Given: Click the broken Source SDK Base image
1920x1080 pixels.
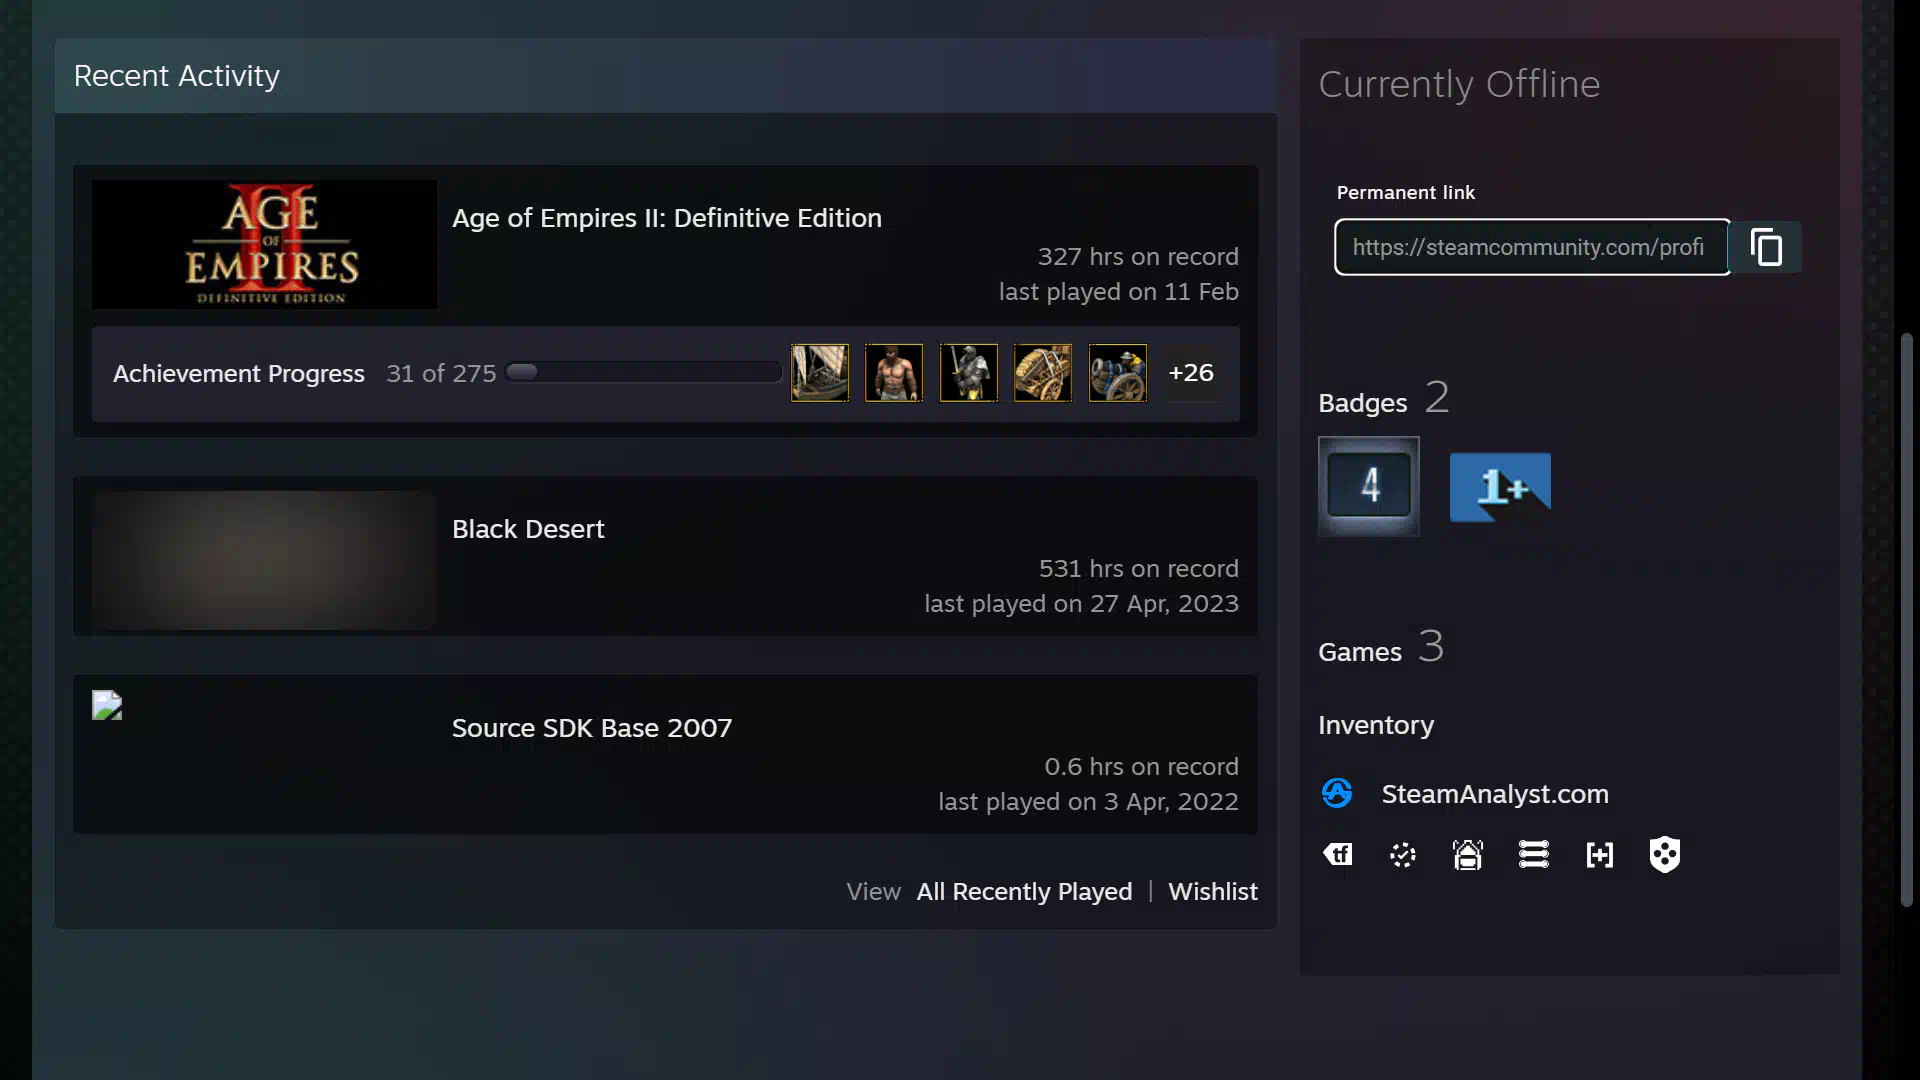Looking at the screenshot, I should (x=107, y=705).
